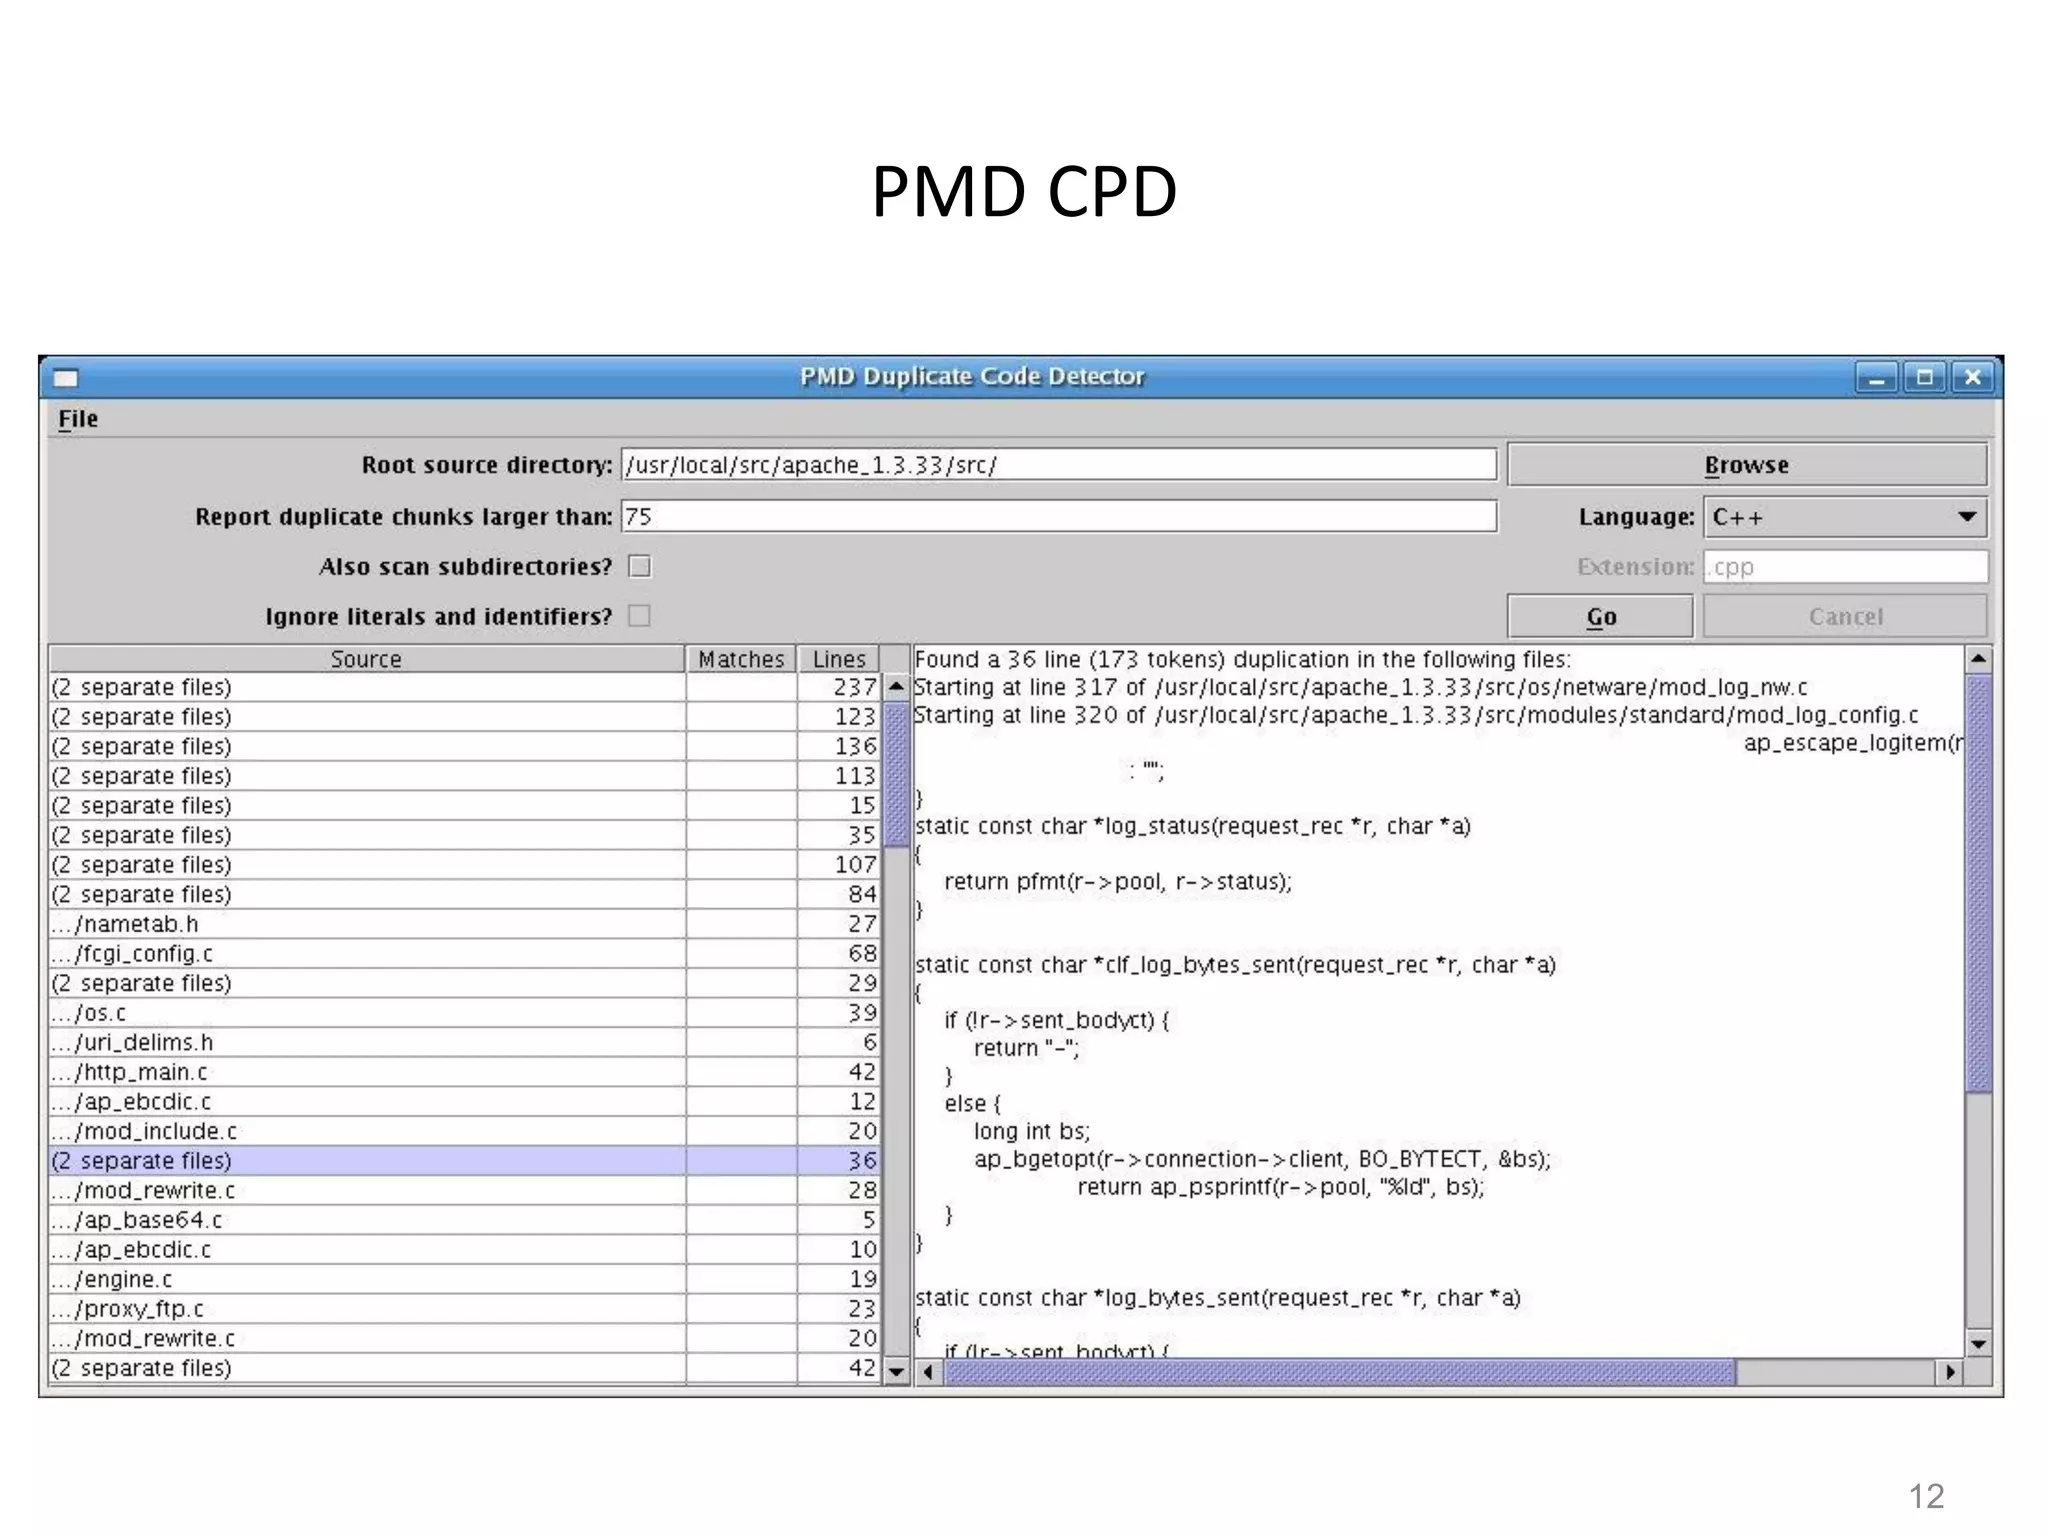Enable Also scan subdirectories checkbox
The image size is (2048, 1536).
point(639,567)
